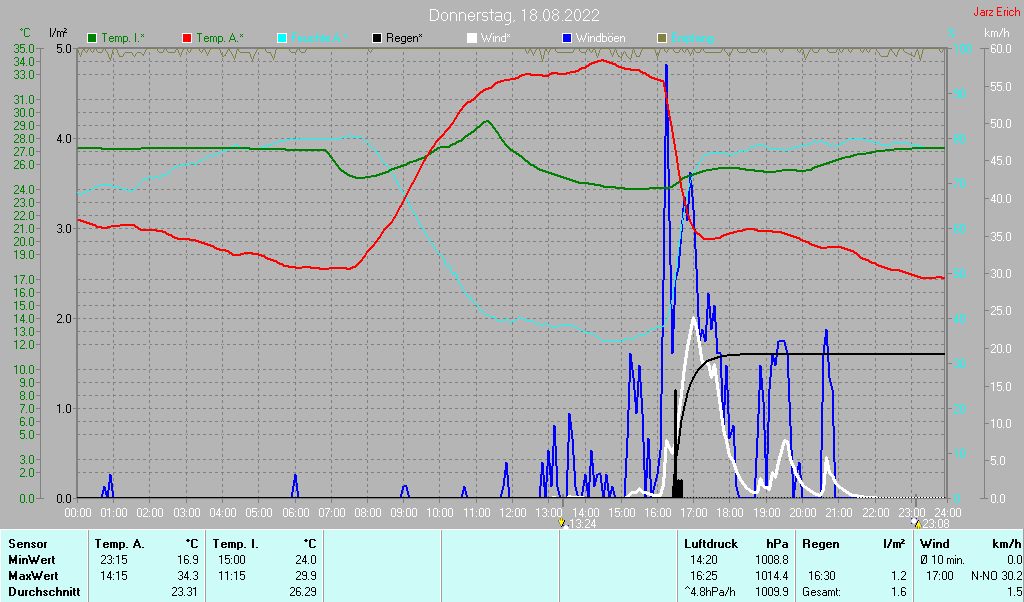The width and height of the screenshot is (1024, 602).
Task: Click the Regen column header in the table
Action: pyautogui.click(x=821, y=543)
